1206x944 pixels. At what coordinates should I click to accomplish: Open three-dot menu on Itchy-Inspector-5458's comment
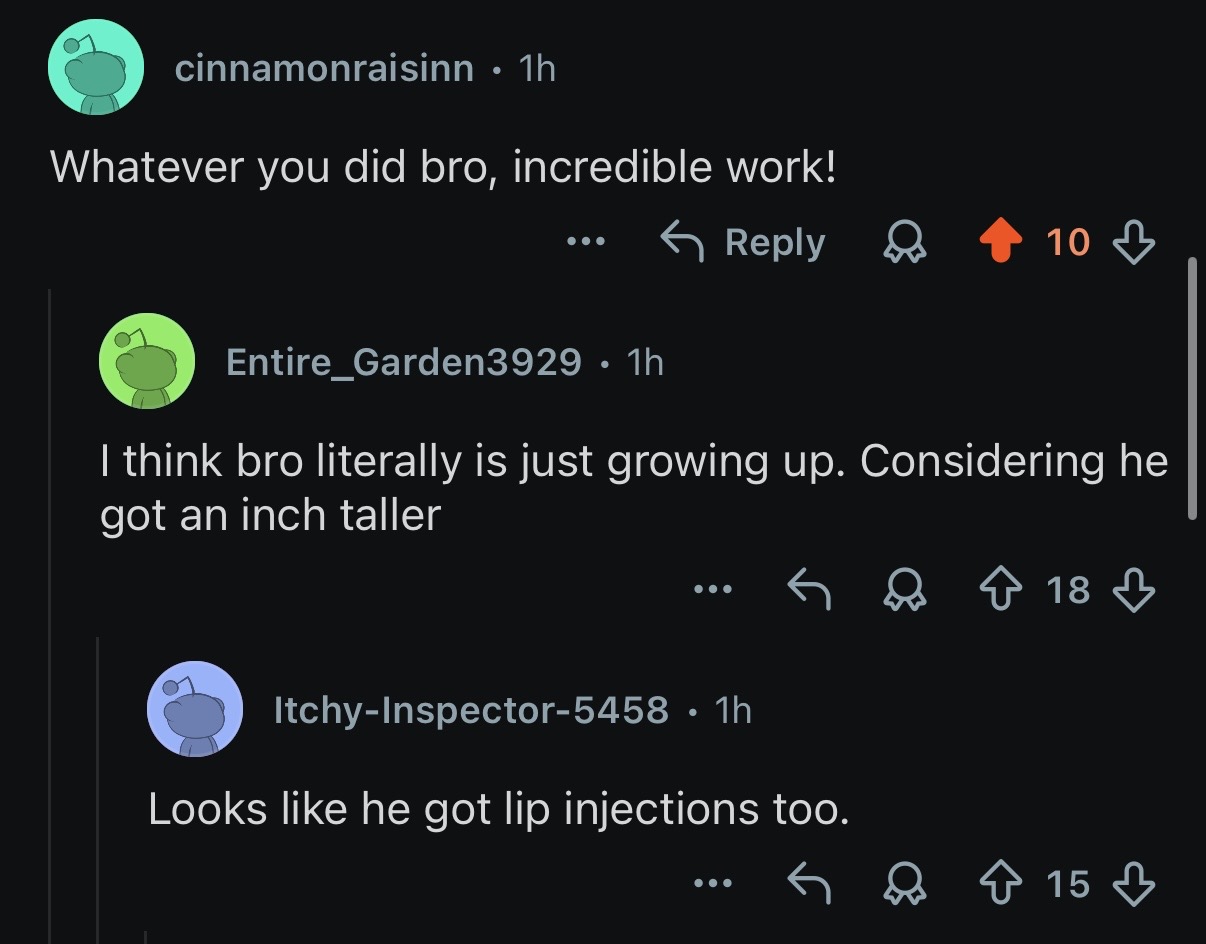pos(714,883)
